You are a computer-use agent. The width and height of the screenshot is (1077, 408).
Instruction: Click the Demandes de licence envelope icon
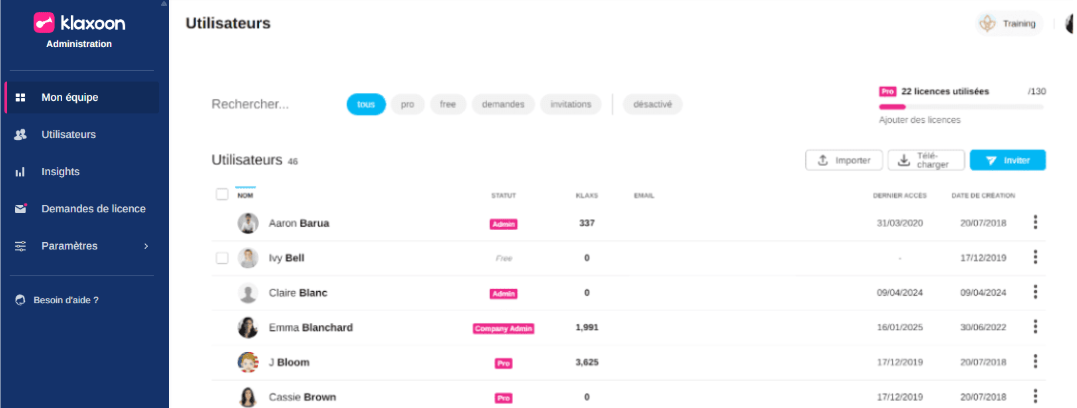click(x=20, y=209)
